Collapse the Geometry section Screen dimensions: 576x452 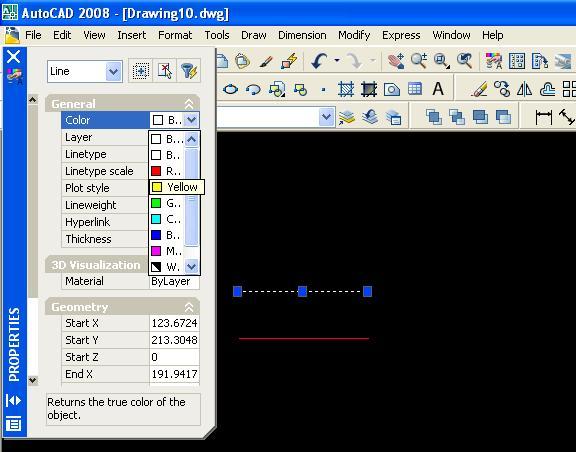189,307
